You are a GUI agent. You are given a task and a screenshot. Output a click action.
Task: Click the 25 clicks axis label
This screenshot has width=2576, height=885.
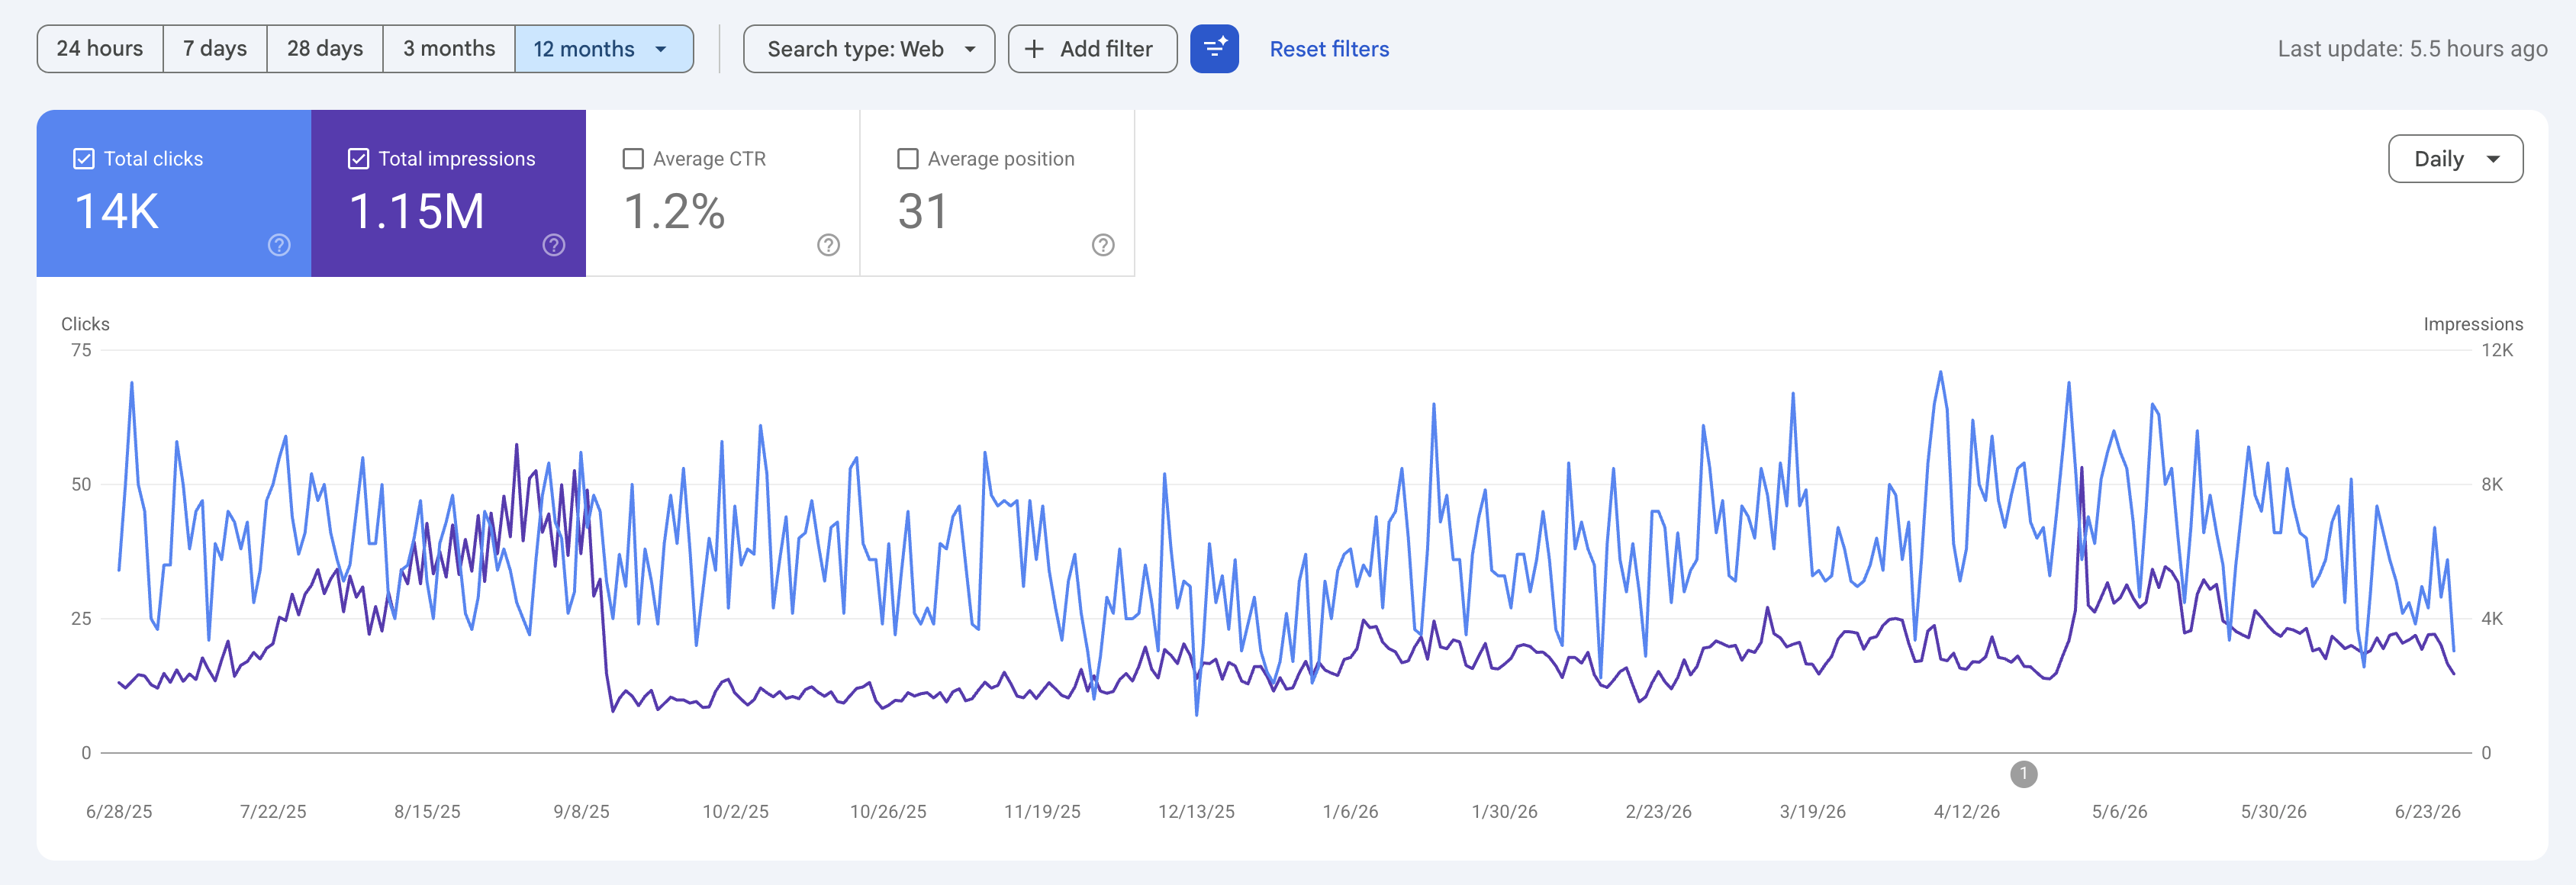click(81, 618)
